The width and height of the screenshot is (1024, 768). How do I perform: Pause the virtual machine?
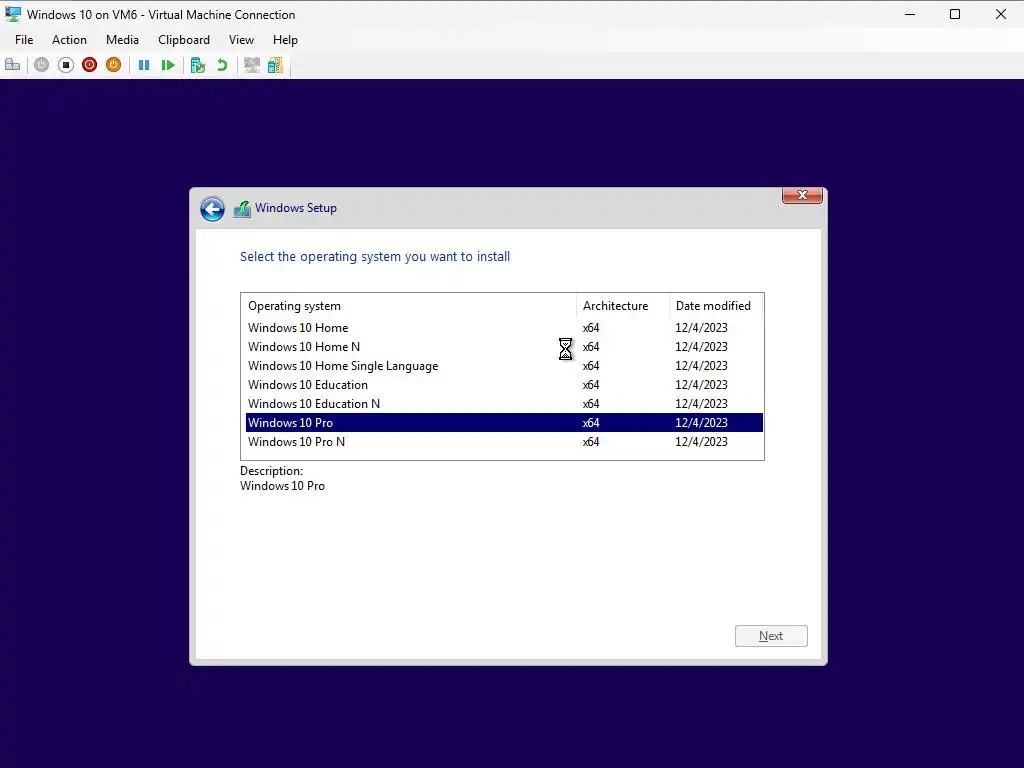pos(144,65)
